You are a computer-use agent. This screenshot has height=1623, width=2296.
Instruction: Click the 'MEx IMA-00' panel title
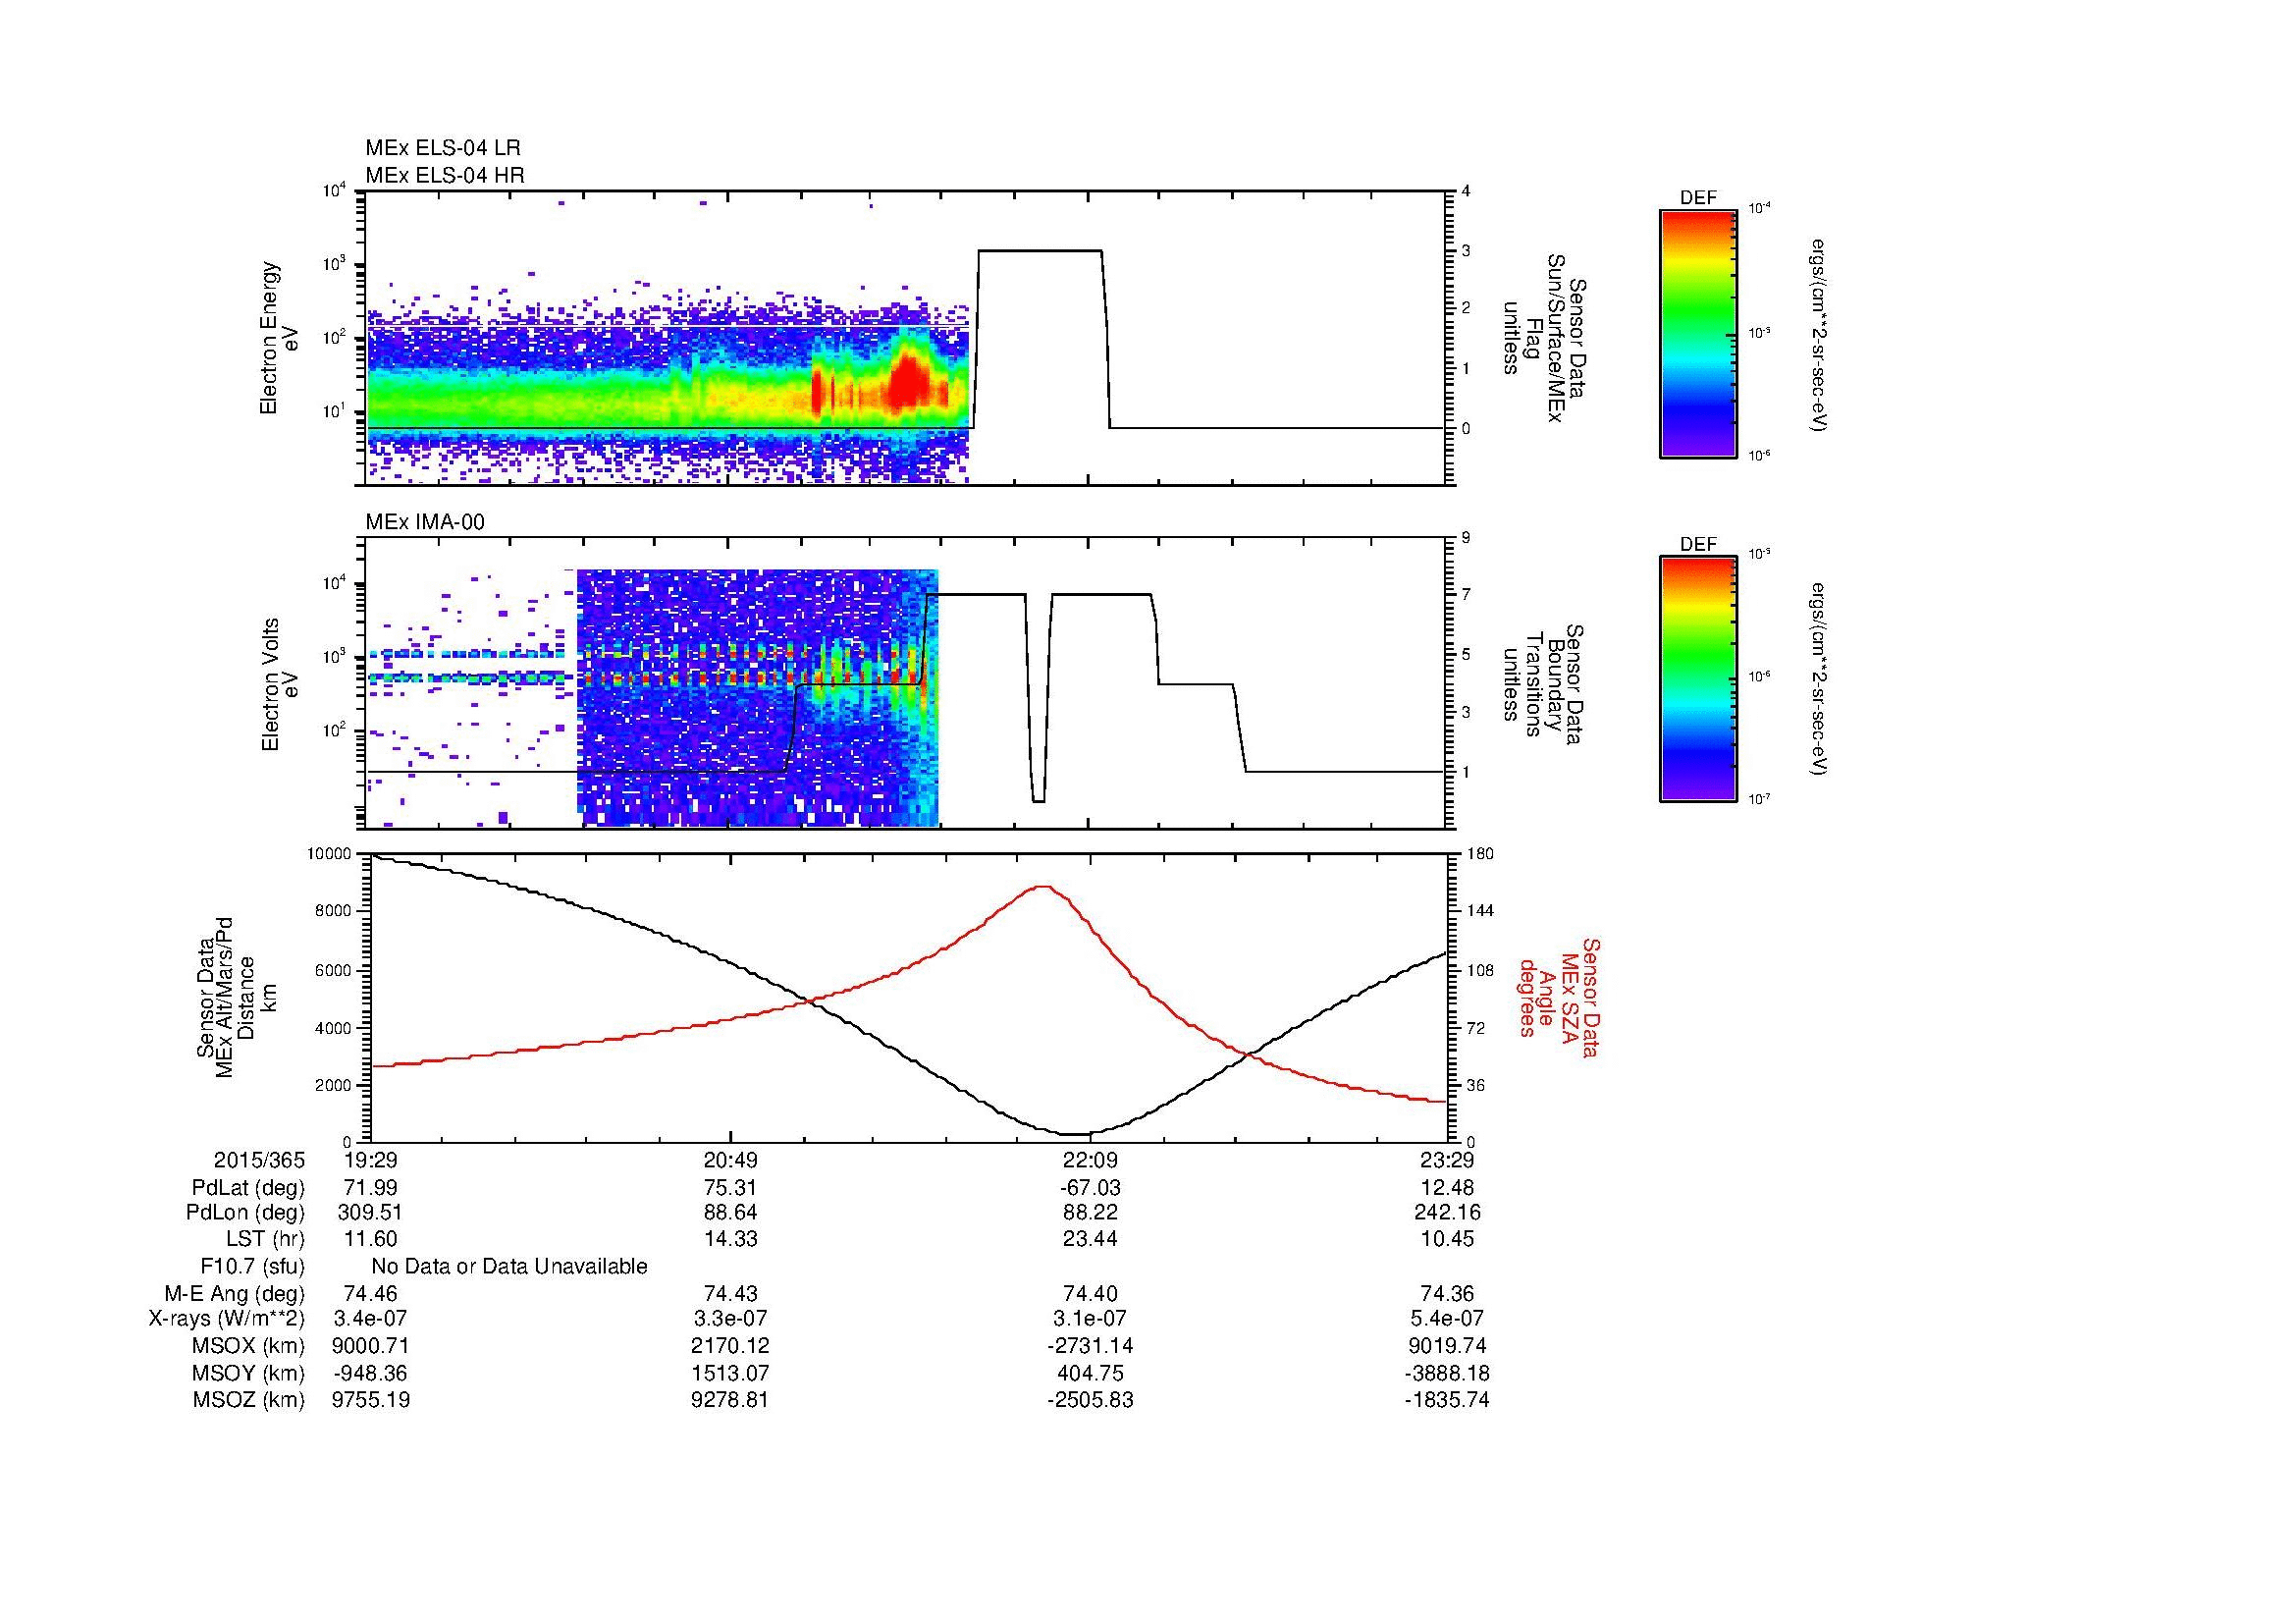pos(425,522)
